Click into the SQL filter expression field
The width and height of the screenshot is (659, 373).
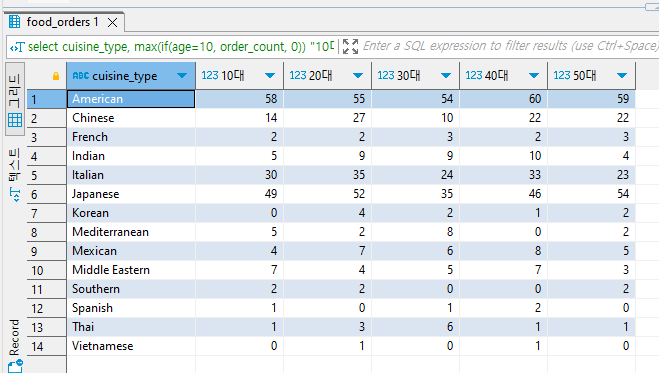click(510, 46)
